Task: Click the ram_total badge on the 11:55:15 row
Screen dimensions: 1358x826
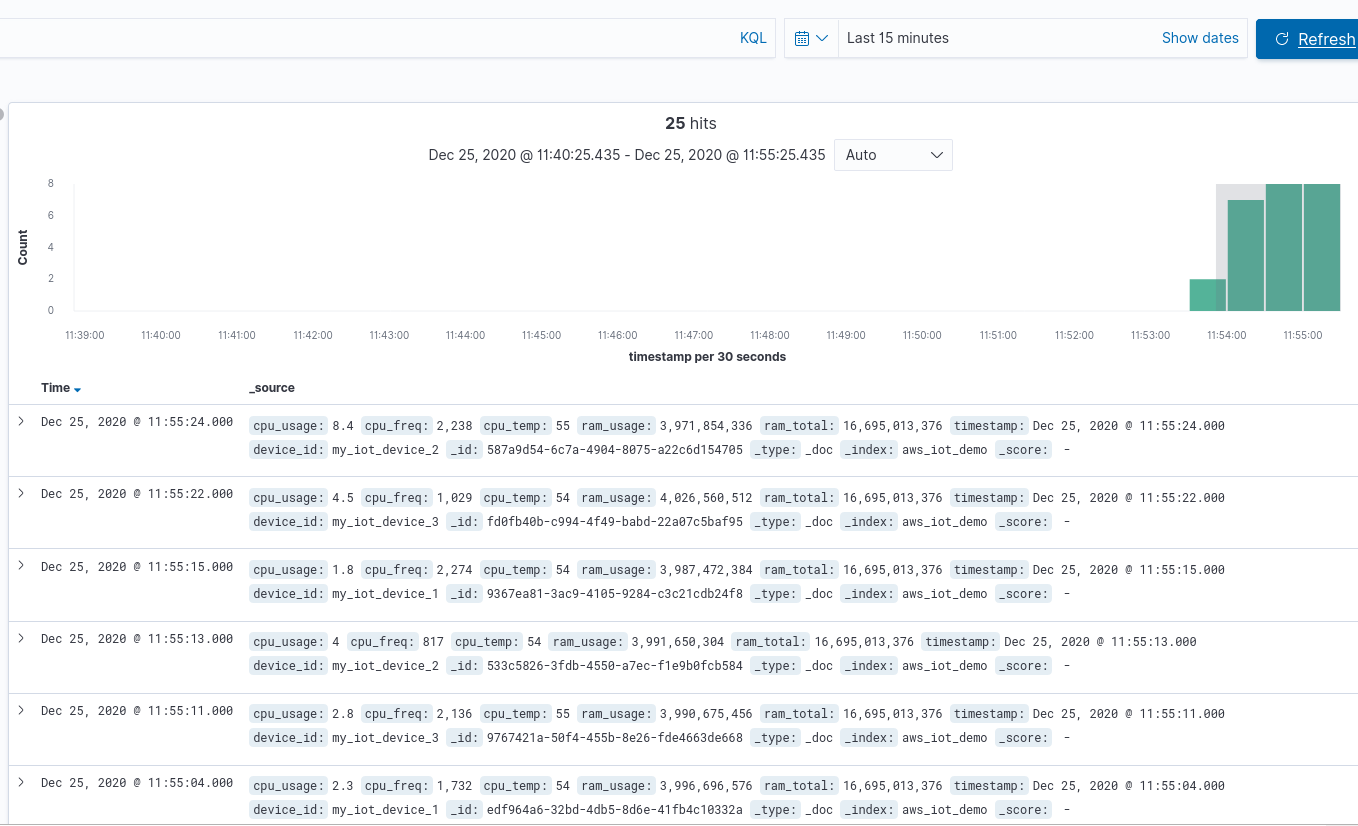Action: coord(799,569)
